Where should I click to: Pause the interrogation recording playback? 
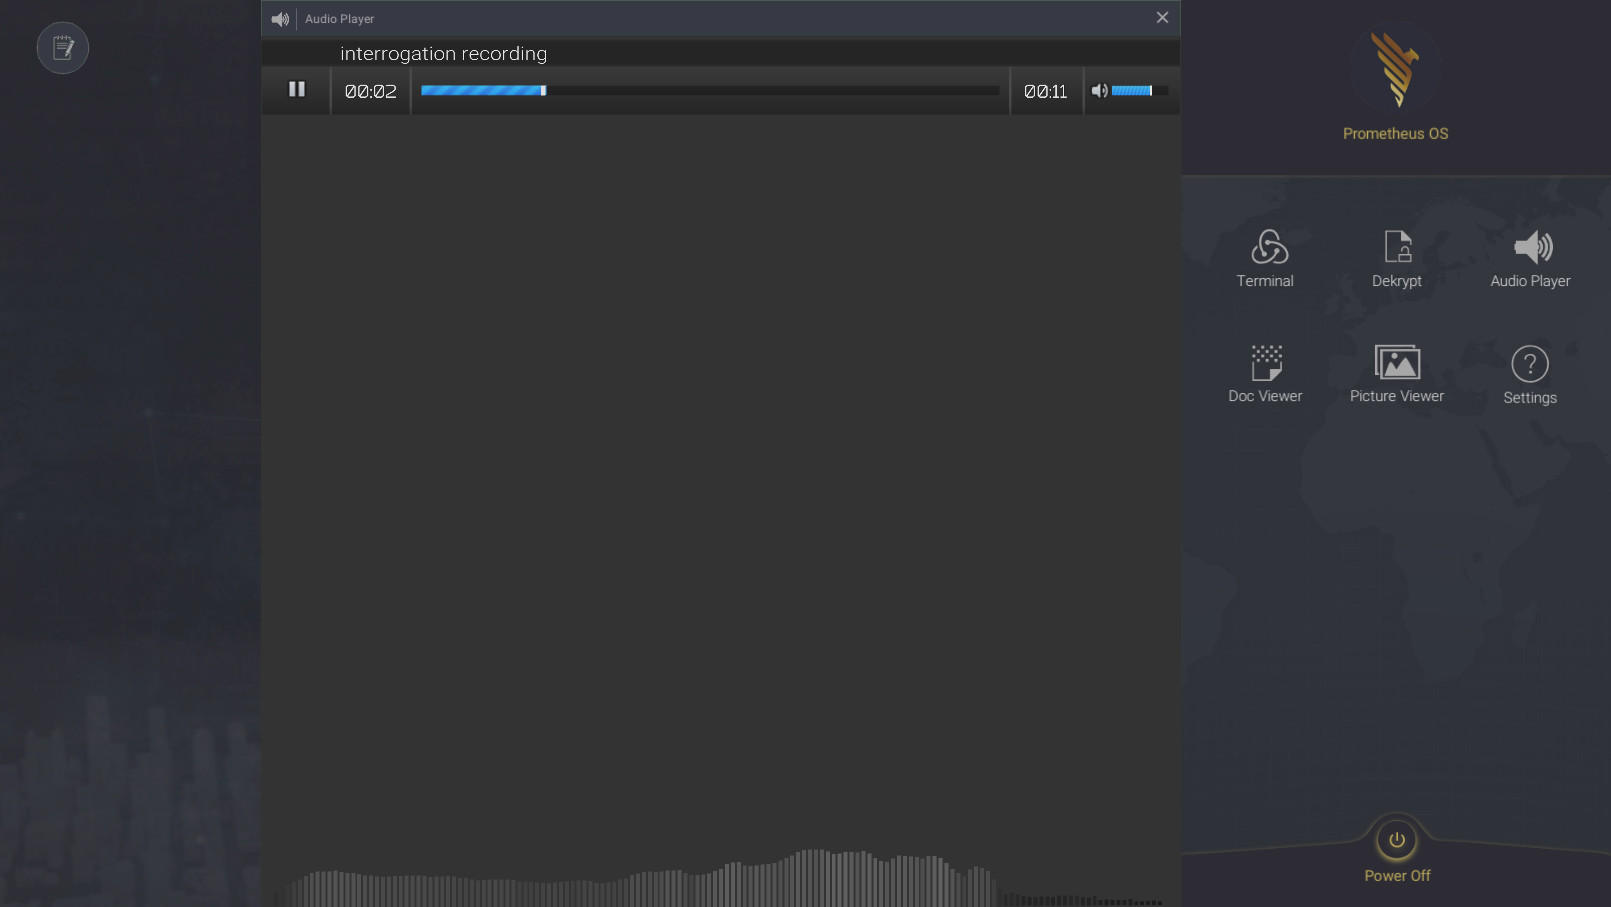pos(296,90)
